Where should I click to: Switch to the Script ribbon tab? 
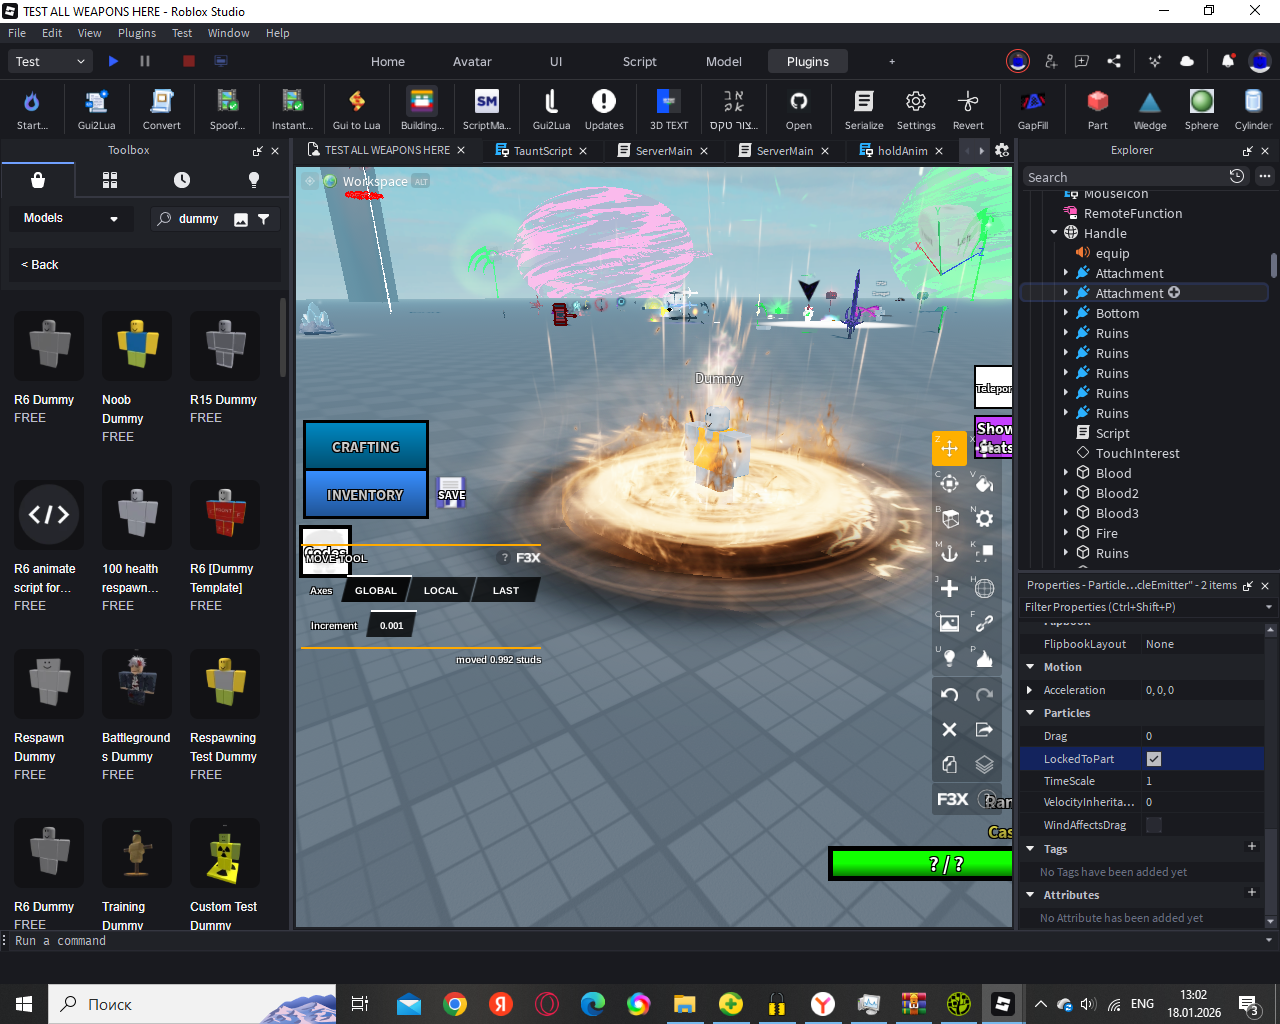click(x=640, y=61)
